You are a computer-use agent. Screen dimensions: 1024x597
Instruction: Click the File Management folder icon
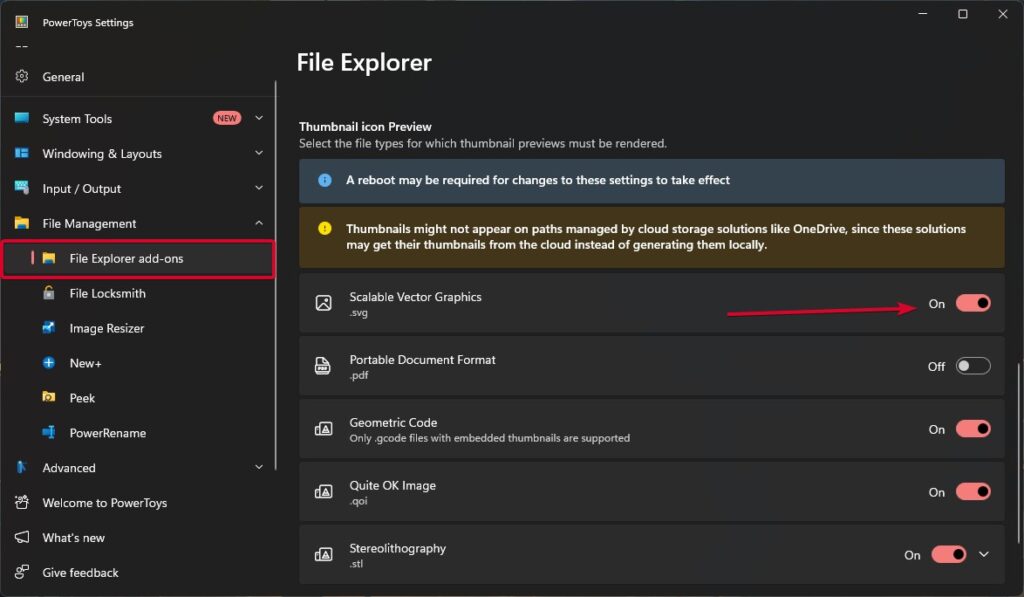tap(22, 223)
